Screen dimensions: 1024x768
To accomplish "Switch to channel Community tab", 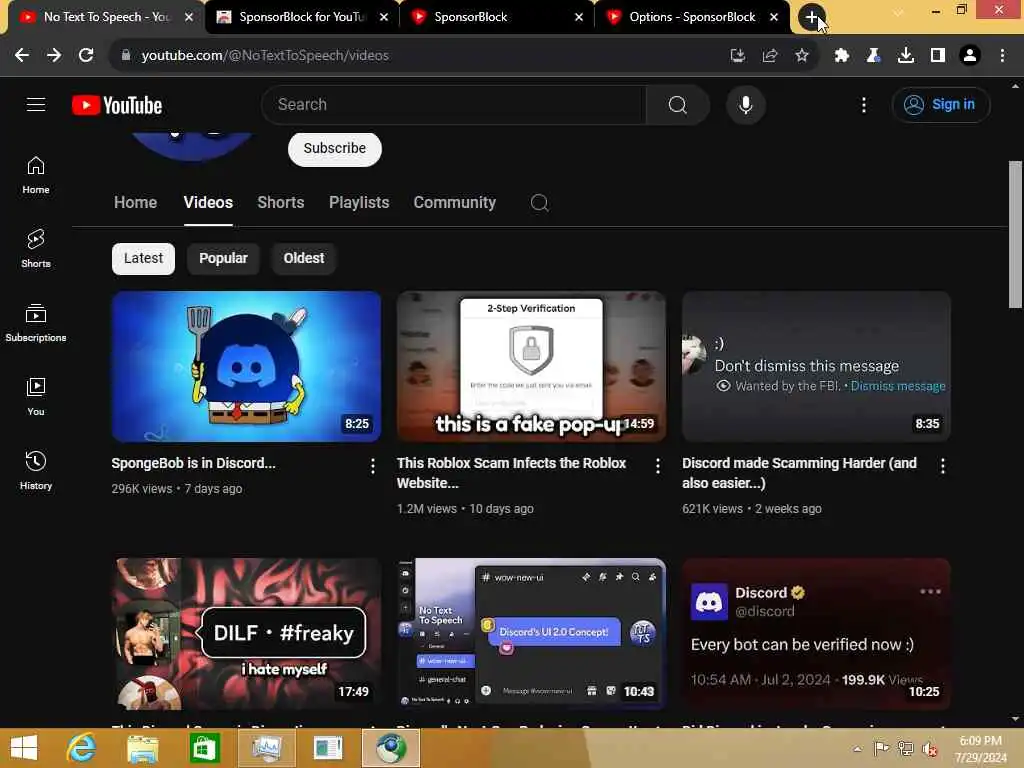I will [x=455, y=202].
